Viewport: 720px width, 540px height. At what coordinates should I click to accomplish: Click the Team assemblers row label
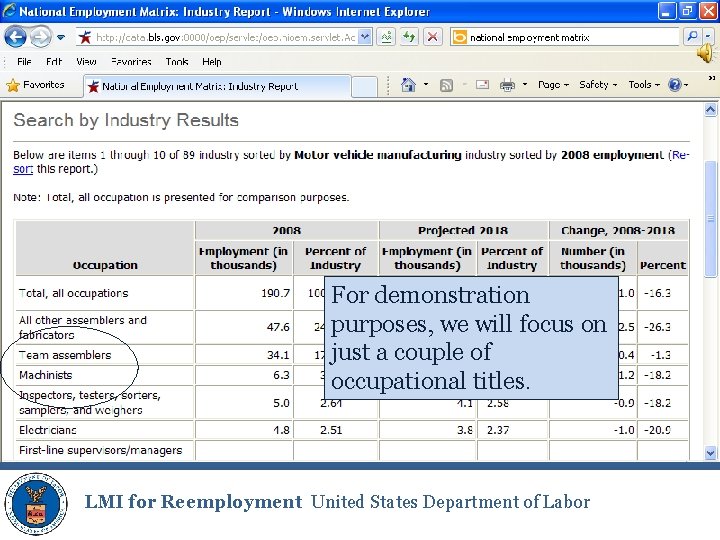tap(65, 355)
